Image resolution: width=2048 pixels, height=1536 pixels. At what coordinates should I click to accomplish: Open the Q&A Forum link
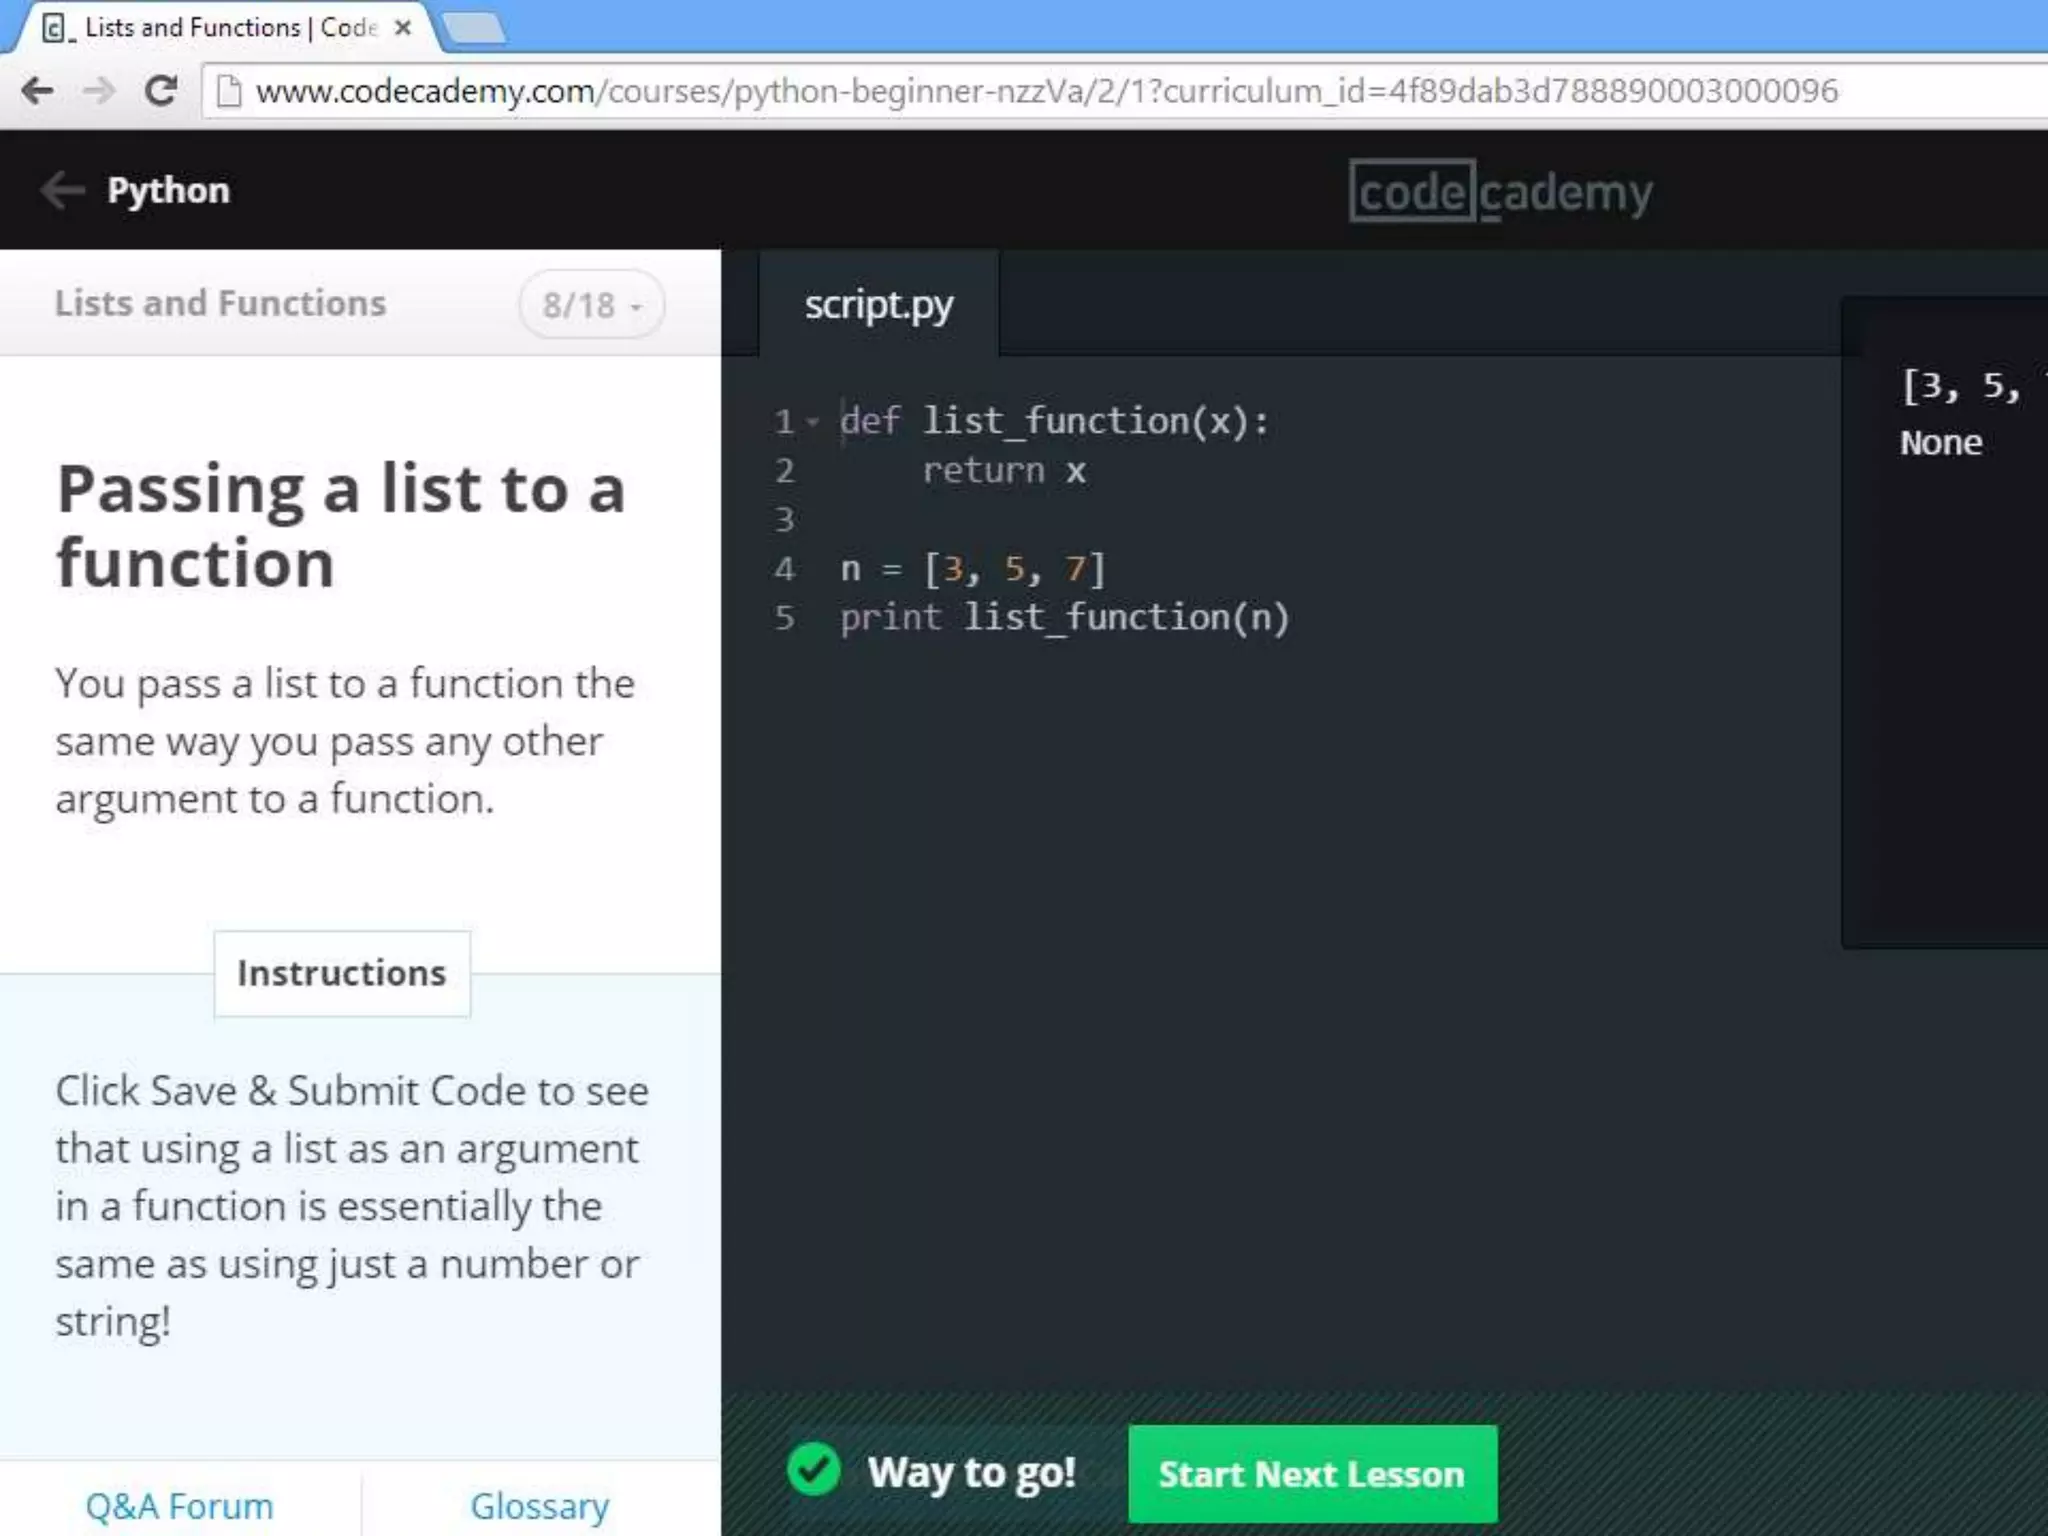179,1505
